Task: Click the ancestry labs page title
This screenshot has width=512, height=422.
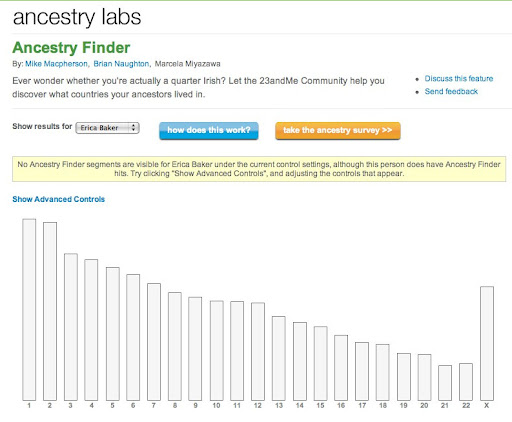Action: 77,17
